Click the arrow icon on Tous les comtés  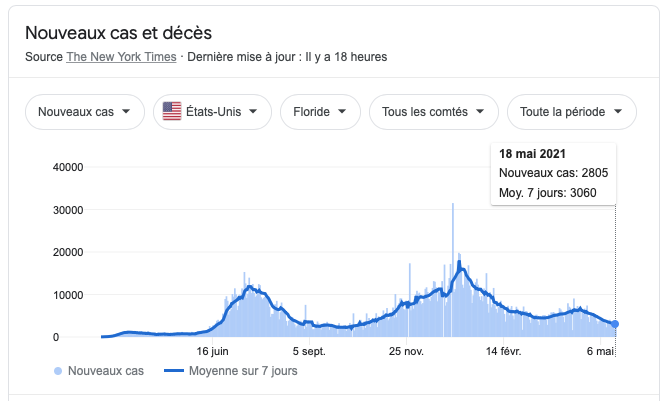tap(480, 111)
